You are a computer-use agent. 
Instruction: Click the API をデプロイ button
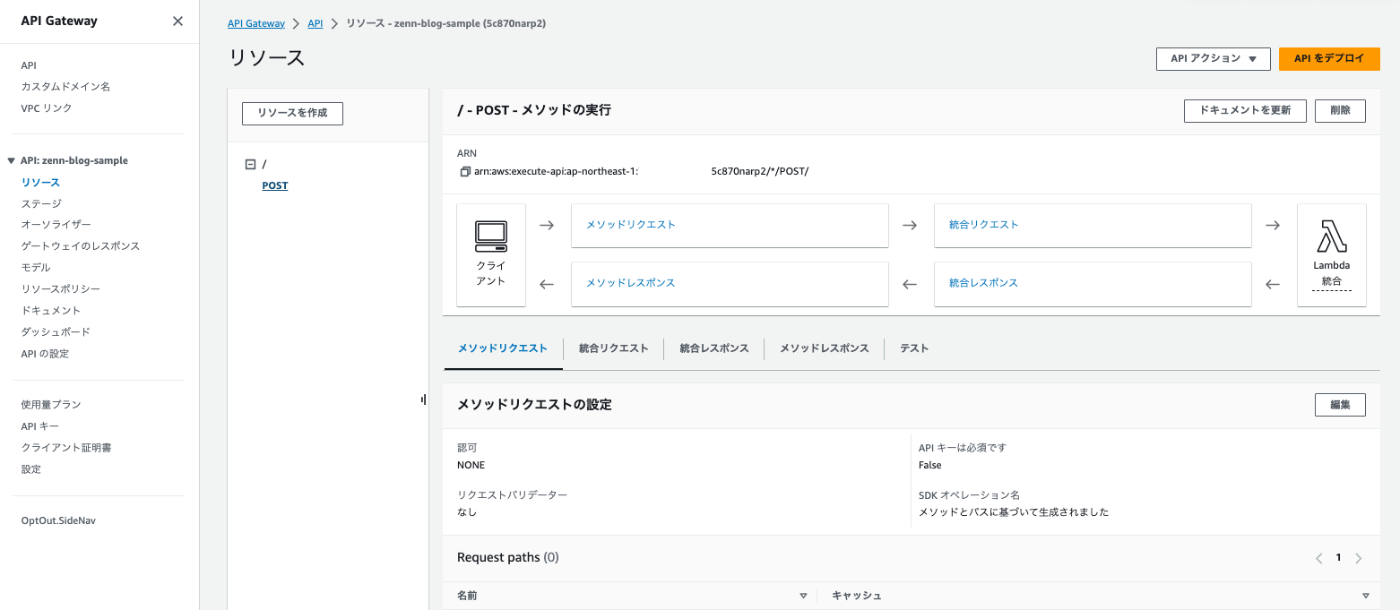(x=1329, y=59)
